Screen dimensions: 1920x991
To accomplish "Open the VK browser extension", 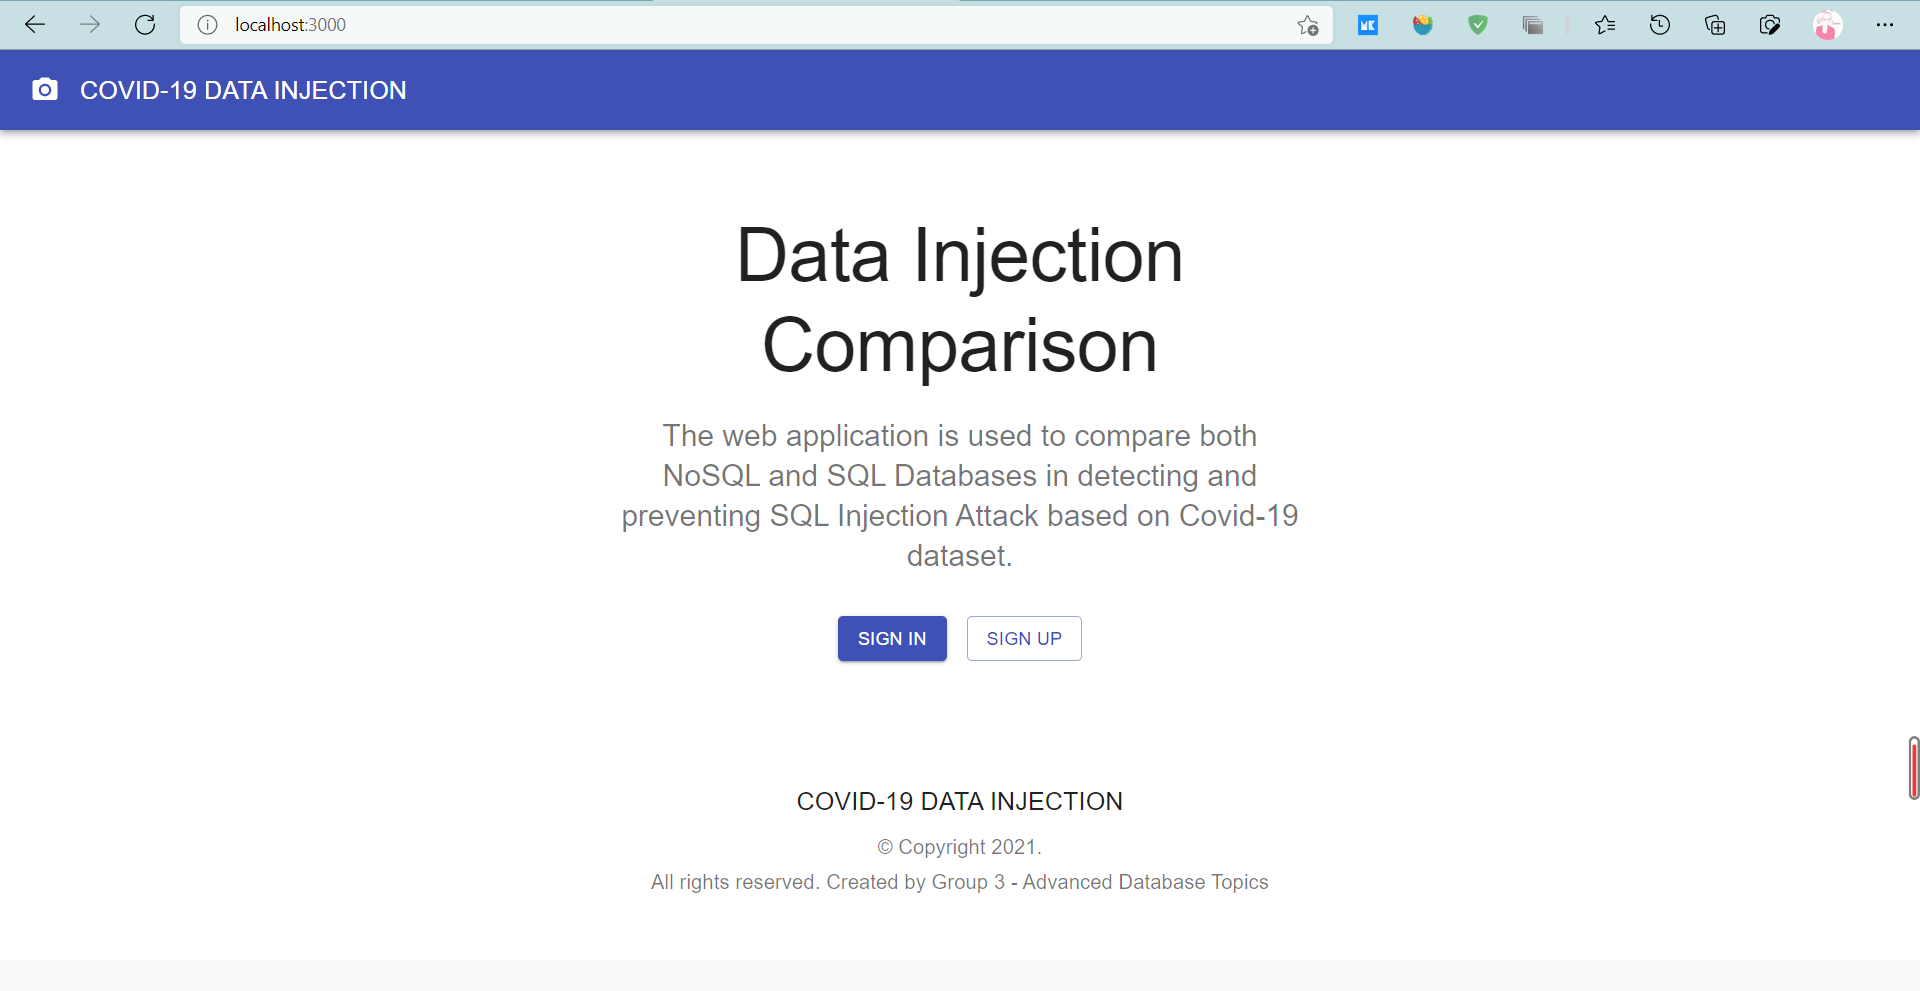I will (x=1368, y=24).
